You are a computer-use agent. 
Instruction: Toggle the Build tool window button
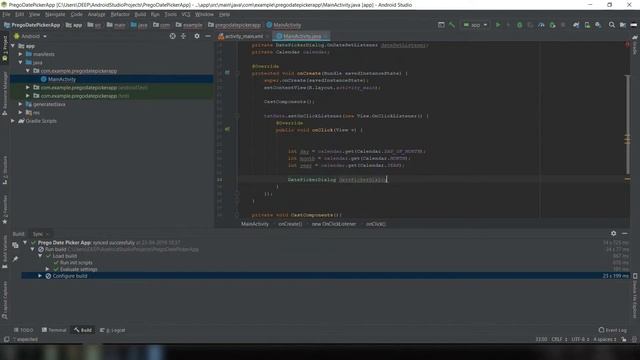[x=83, y=330]
